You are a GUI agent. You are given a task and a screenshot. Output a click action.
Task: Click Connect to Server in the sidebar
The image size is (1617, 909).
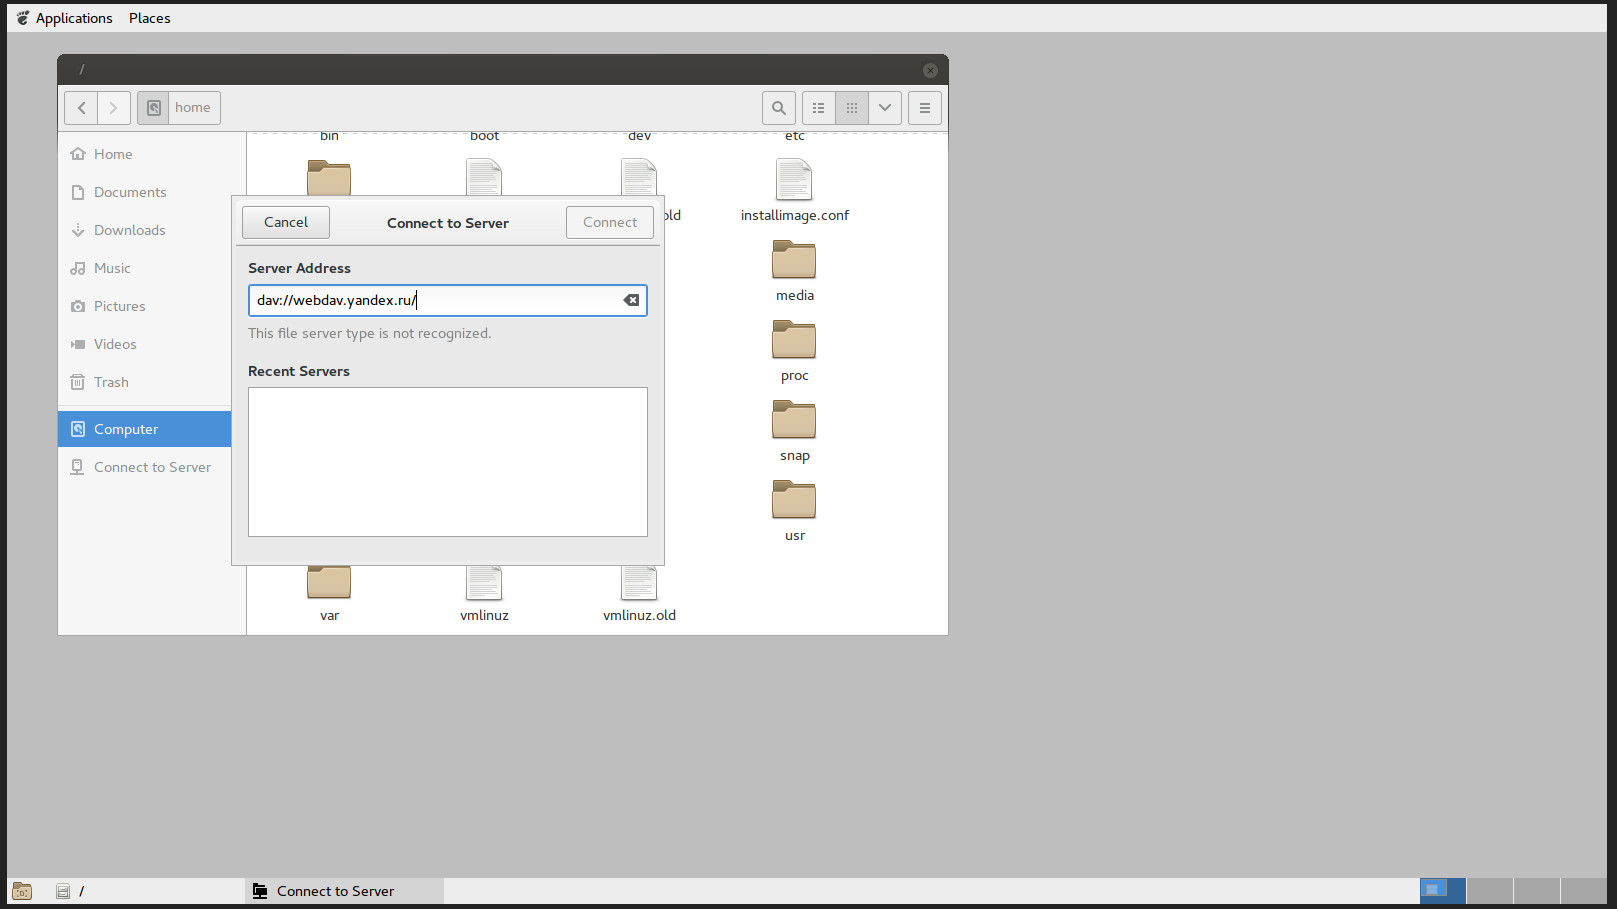144,467
